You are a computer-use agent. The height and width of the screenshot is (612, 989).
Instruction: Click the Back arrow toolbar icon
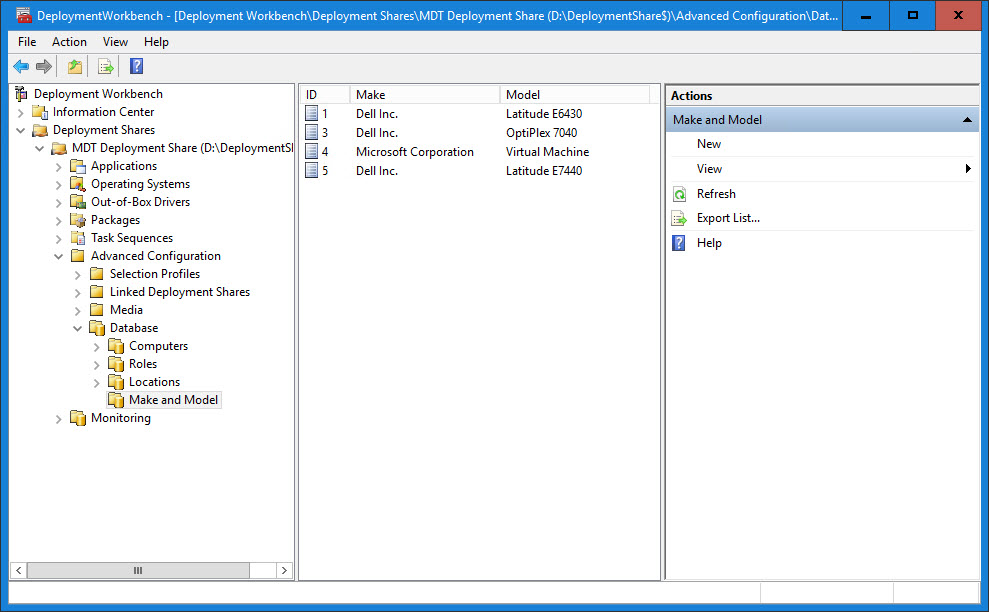click(21, 67)
